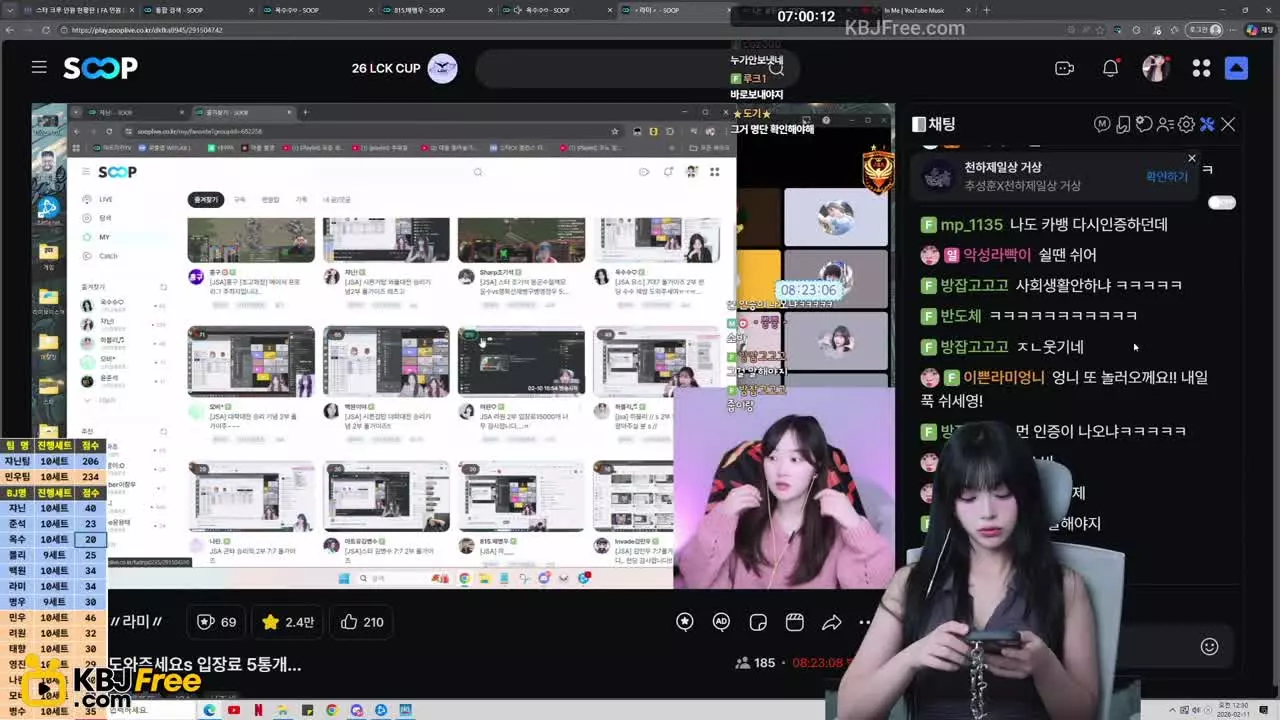Toggle the white switch below the notice
The image size is (1280, 720).
(x=1222, y=203)
